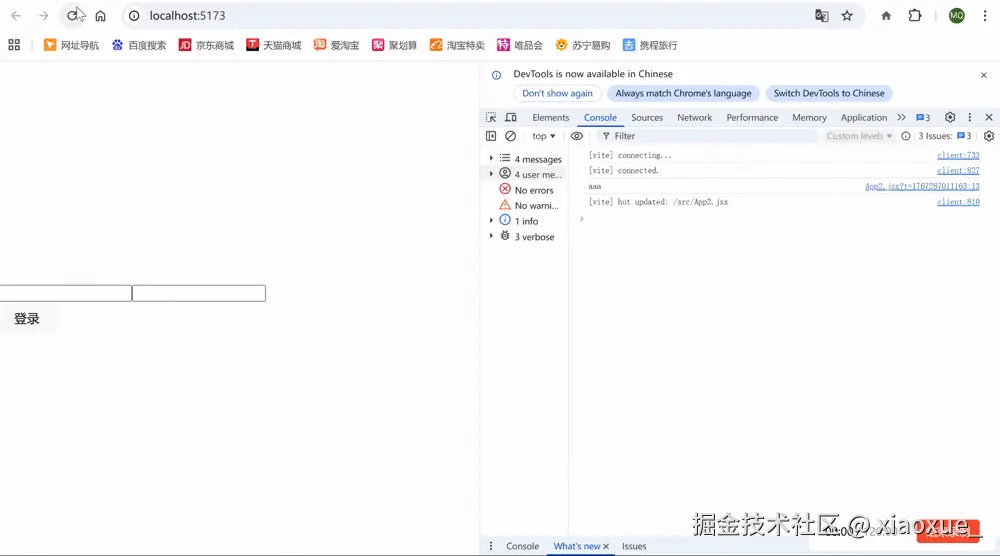Open the 携程旅行 bookmark
This screenshot has height=556, width=1000.
click(x=650, y=45)
